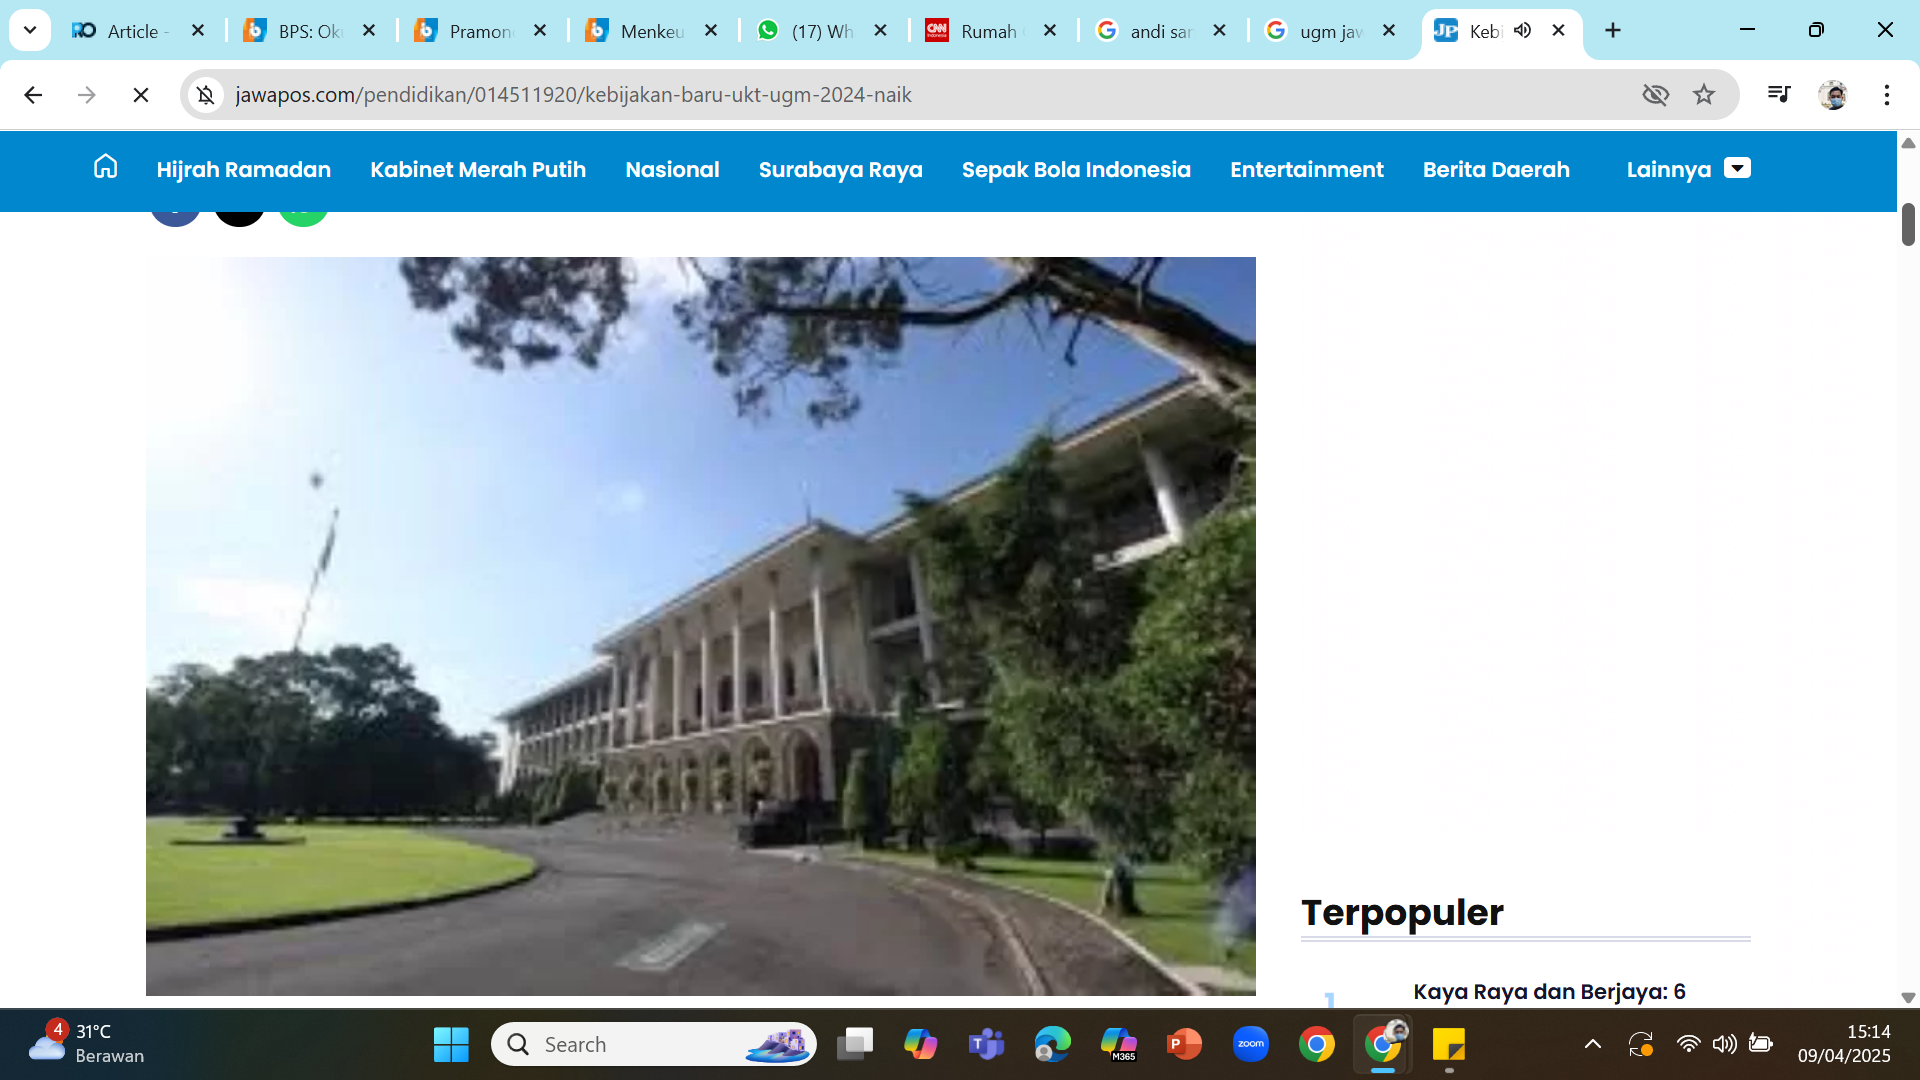Close the Article tab
Viewport: 1920px width, 1080px height.
(198, 31)
